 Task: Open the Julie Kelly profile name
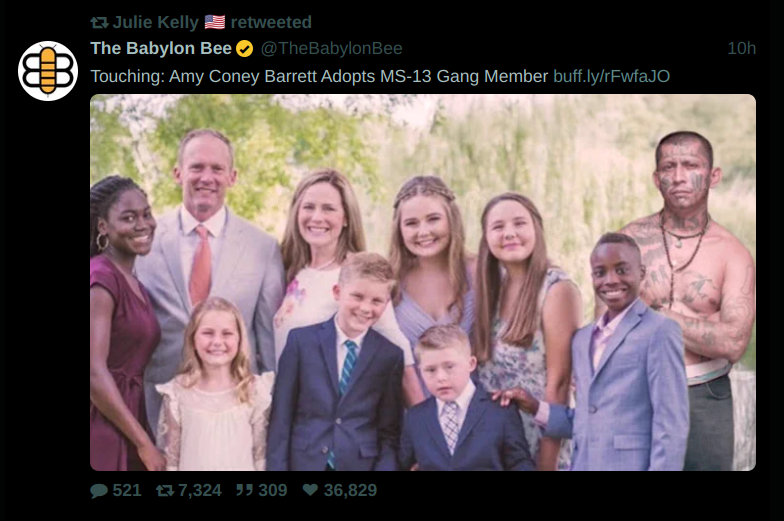click(155, 22)
